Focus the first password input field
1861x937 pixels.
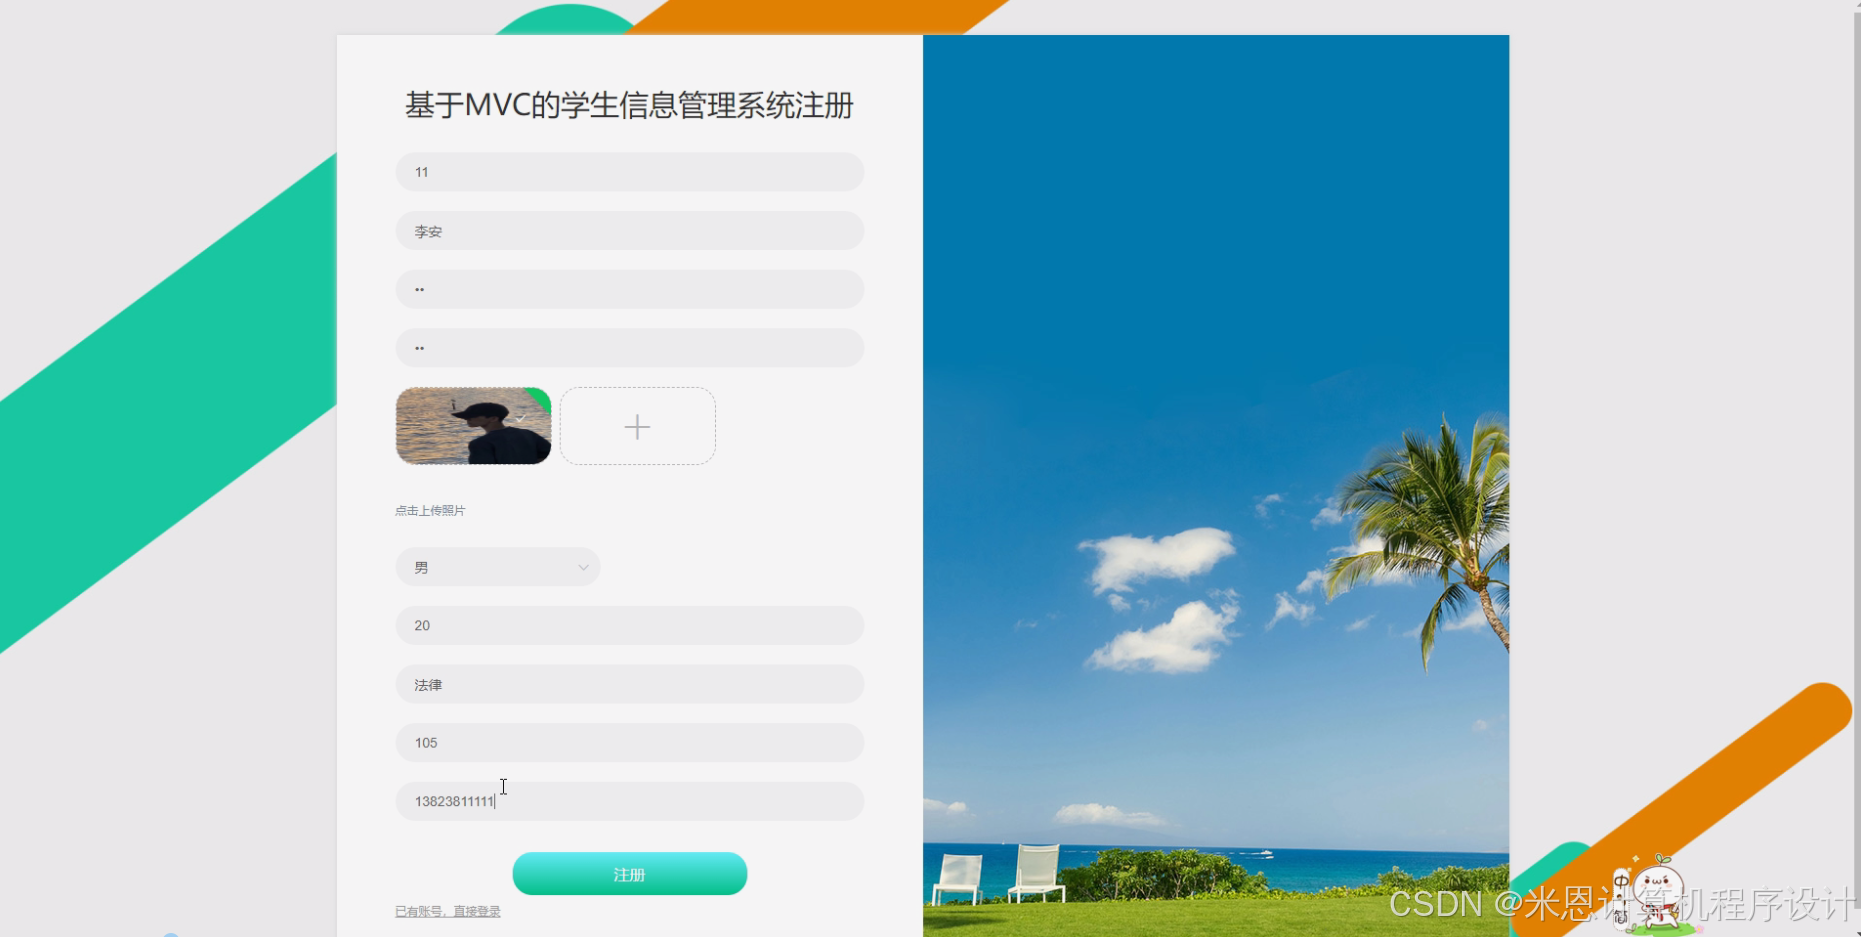pos(629,289)
